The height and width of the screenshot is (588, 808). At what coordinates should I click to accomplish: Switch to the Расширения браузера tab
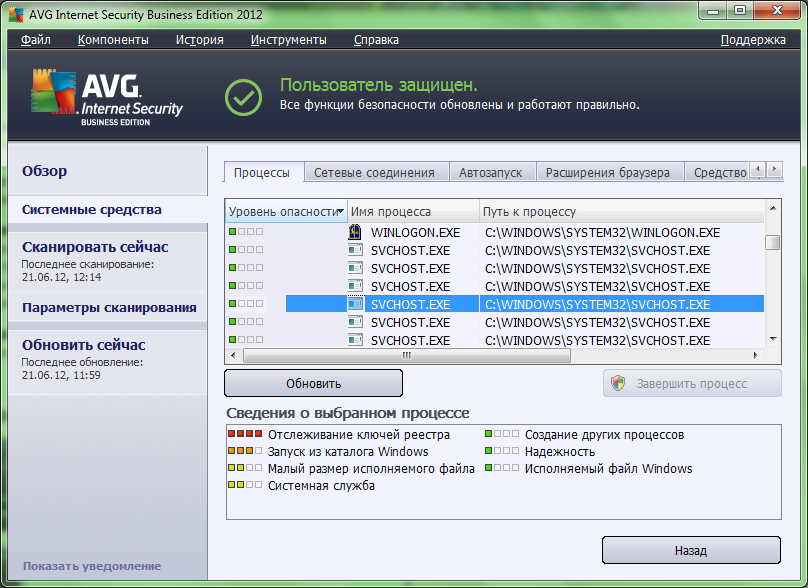608,172
